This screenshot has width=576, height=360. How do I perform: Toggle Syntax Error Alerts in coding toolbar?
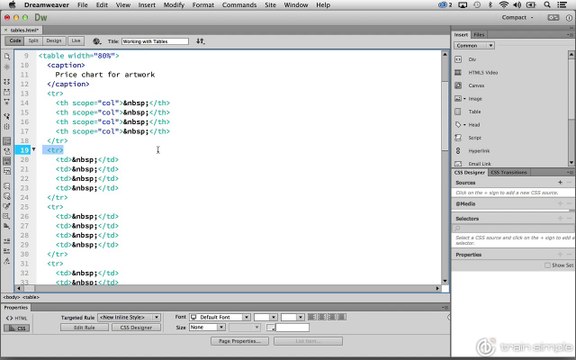[7, 171]
